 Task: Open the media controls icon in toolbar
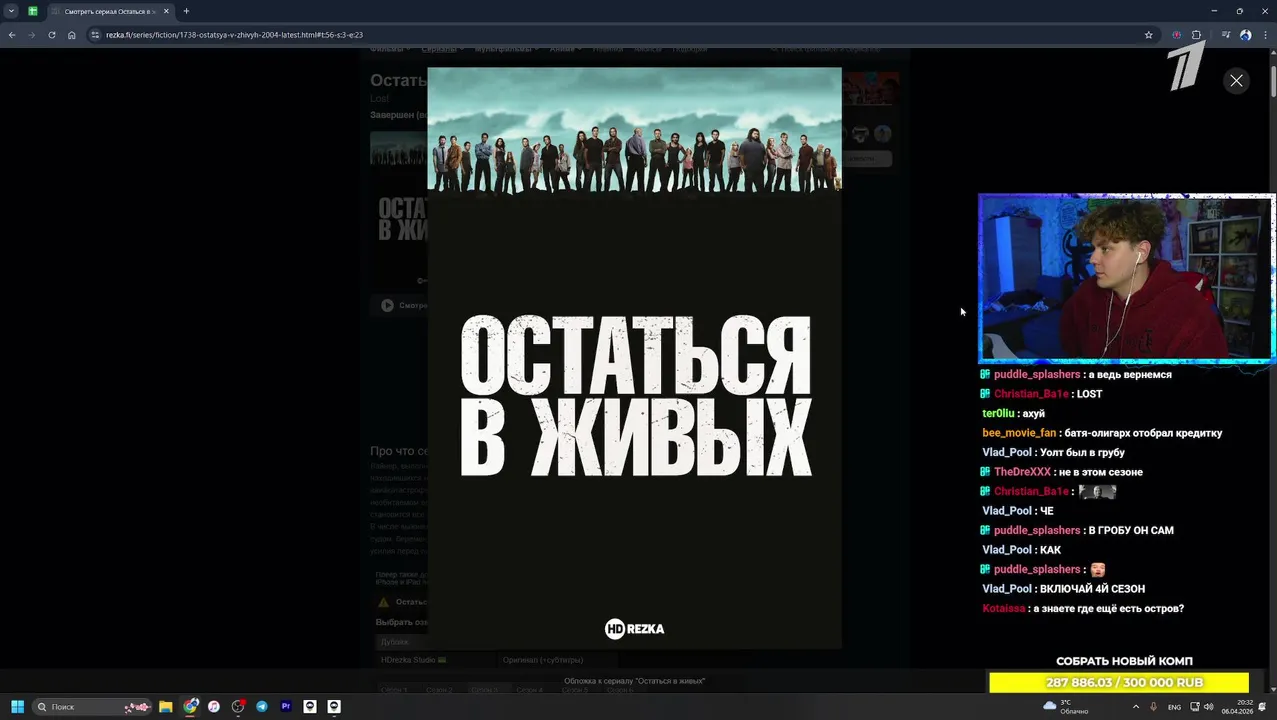tap(1226, 35)
